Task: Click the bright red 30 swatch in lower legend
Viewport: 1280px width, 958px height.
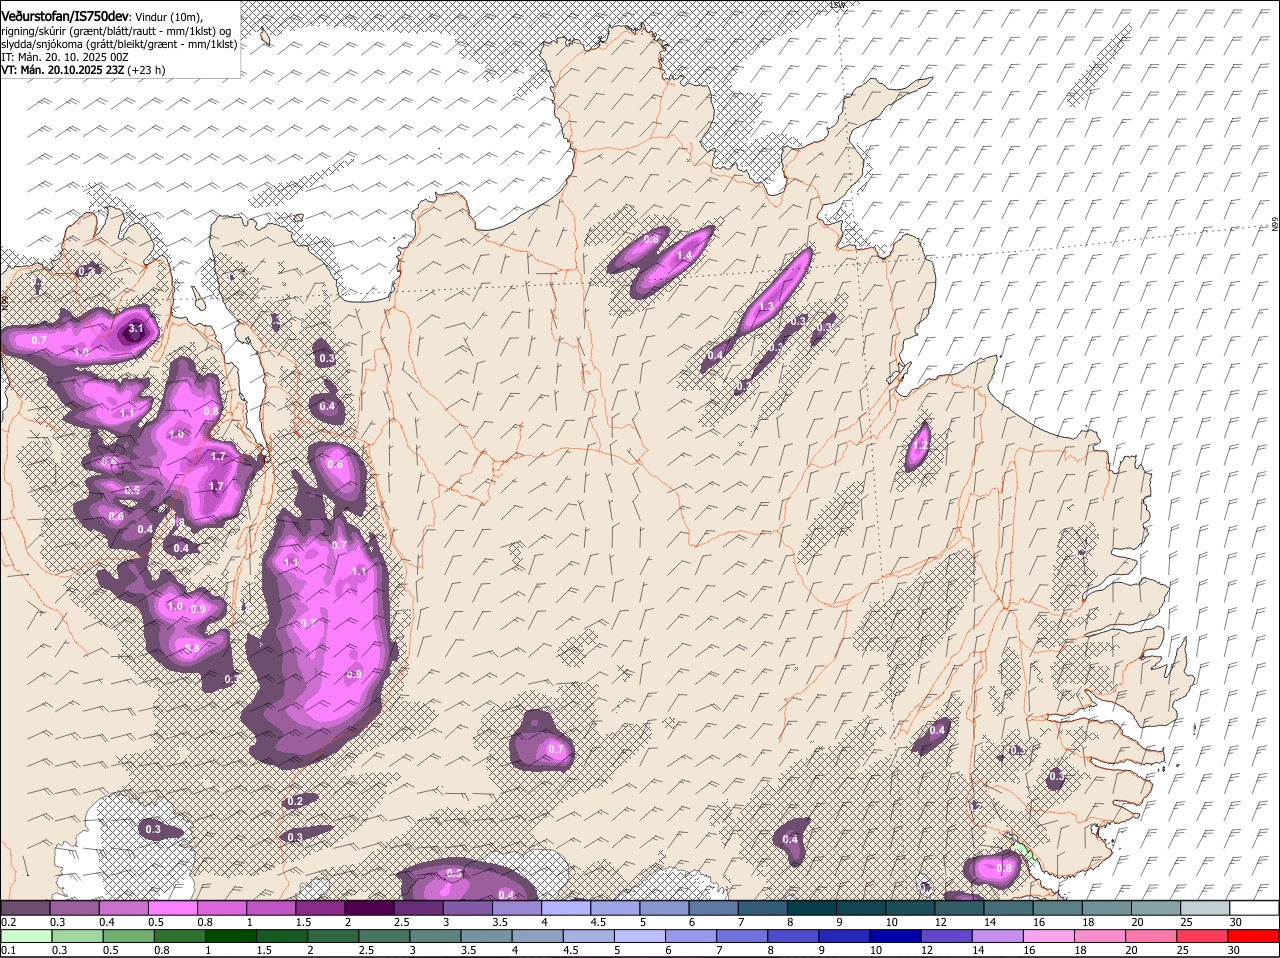Action: pos(1253,936)
